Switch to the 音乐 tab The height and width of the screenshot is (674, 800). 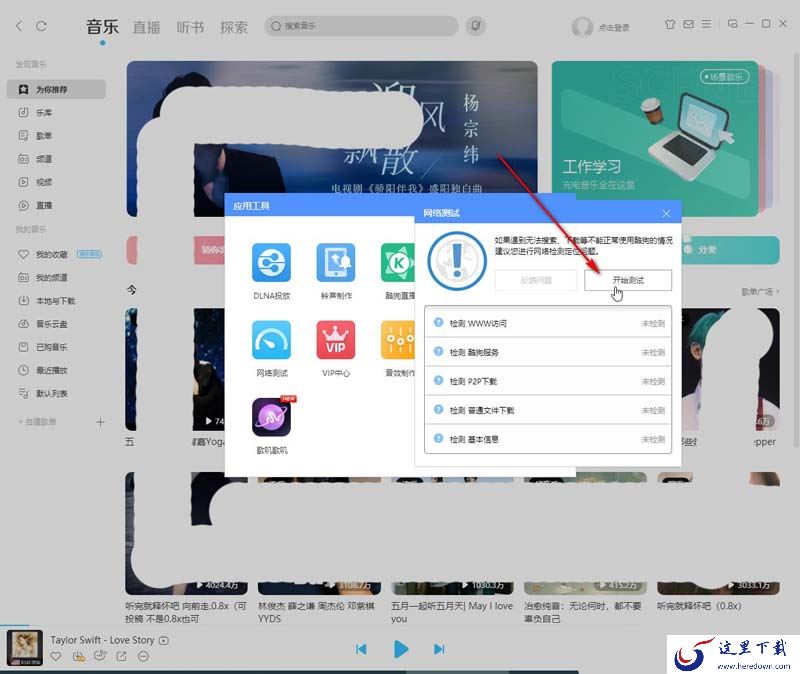coord(103,27)
